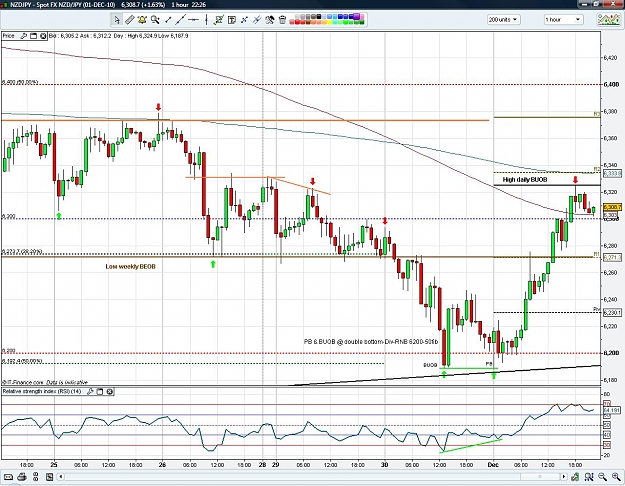
Task: Open the 1 hour timeframe dropdown
Action: pos(563,20)
